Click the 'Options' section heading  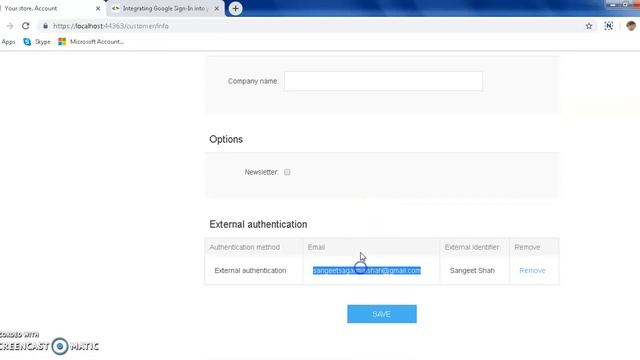(226, 139)
